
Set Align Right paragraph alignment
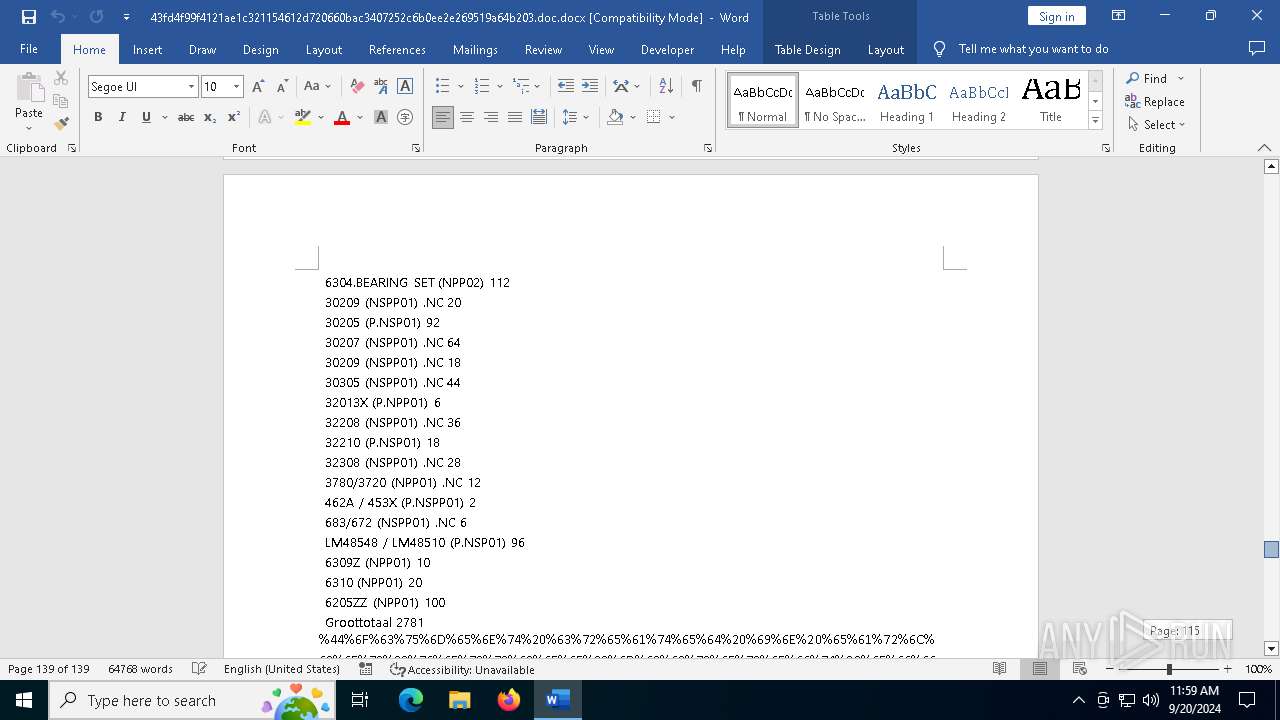(491, 118)
